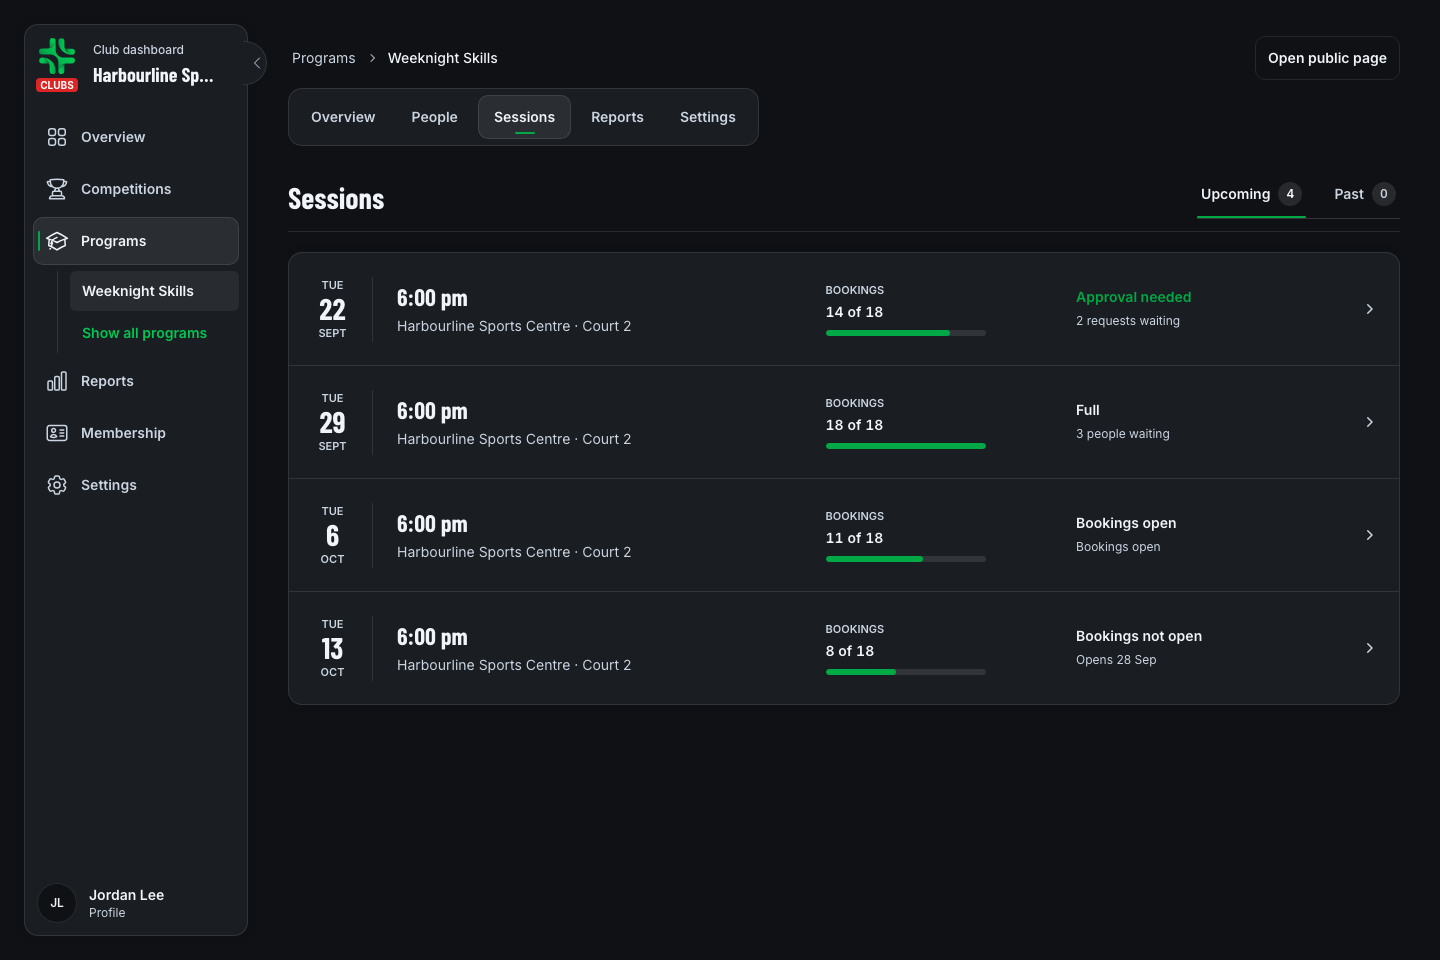Click the Settings gear icon in sidebar
The image size is (1440, 960).
click(x=57, y=485)
